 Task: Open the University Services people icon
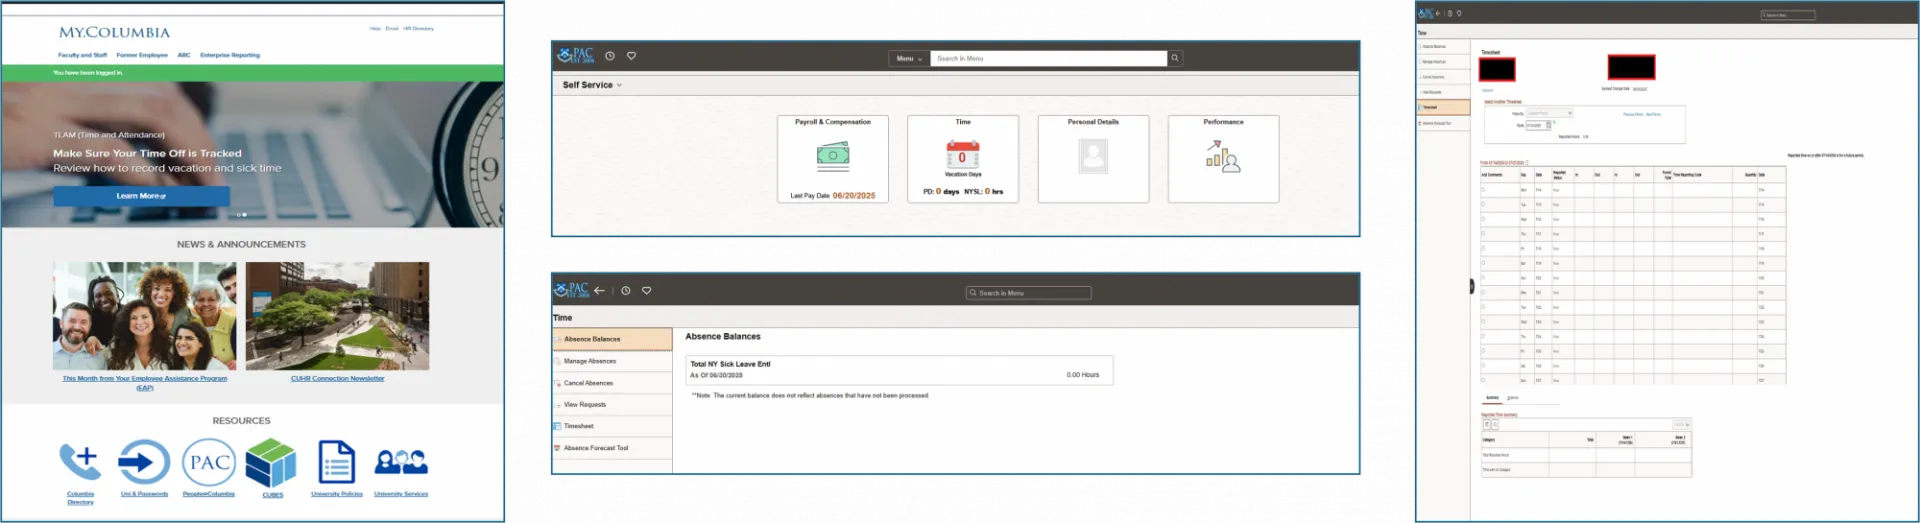coord(401,462)
